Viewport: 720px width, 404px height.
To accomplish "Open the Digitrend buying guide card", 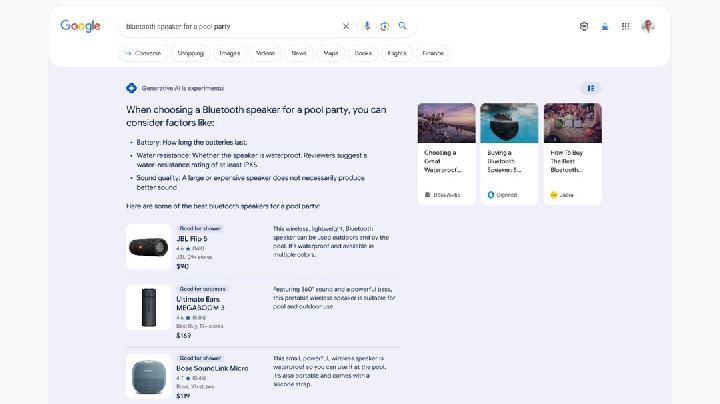I will [x=509, y=154].
